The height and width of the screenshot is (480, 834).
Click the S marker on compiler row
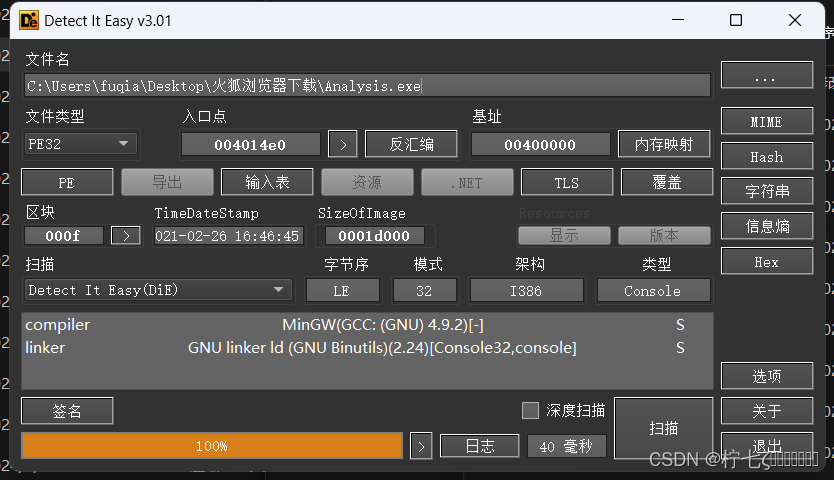point(680,325)
